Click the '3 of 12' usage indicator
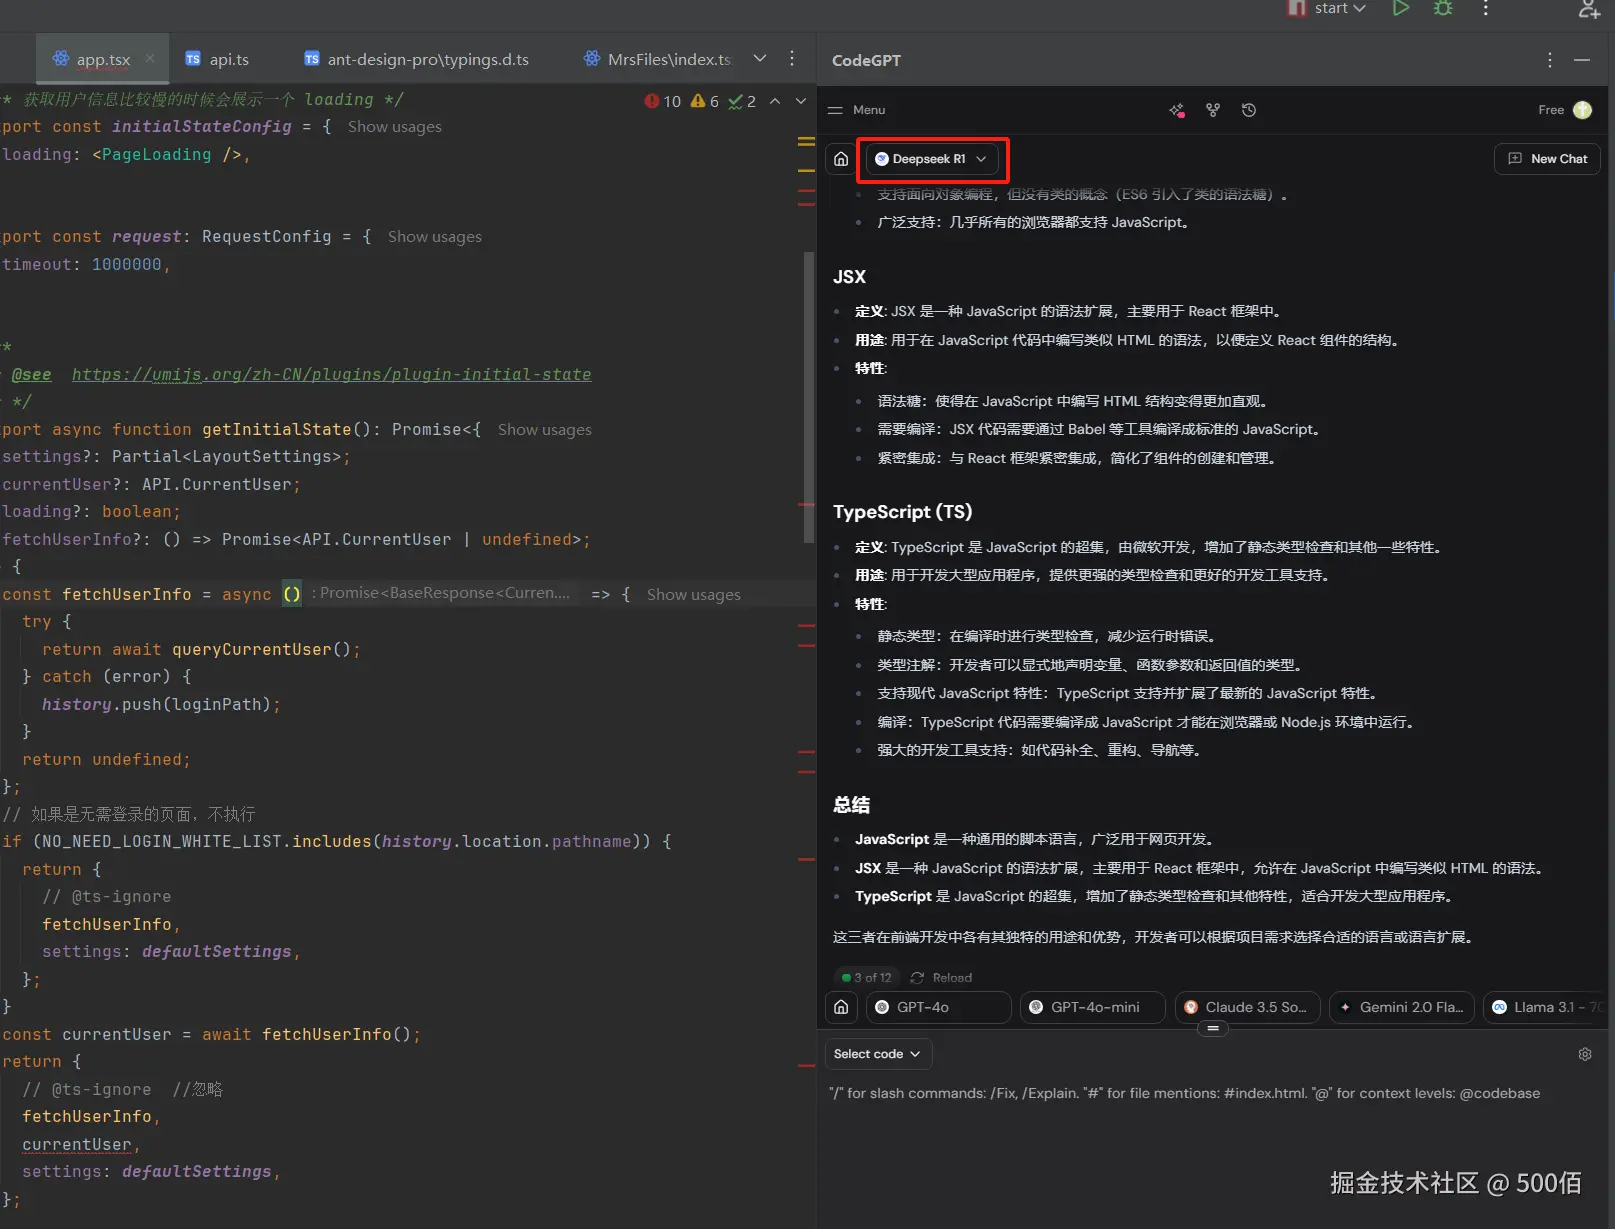 [x=867, y=978]
